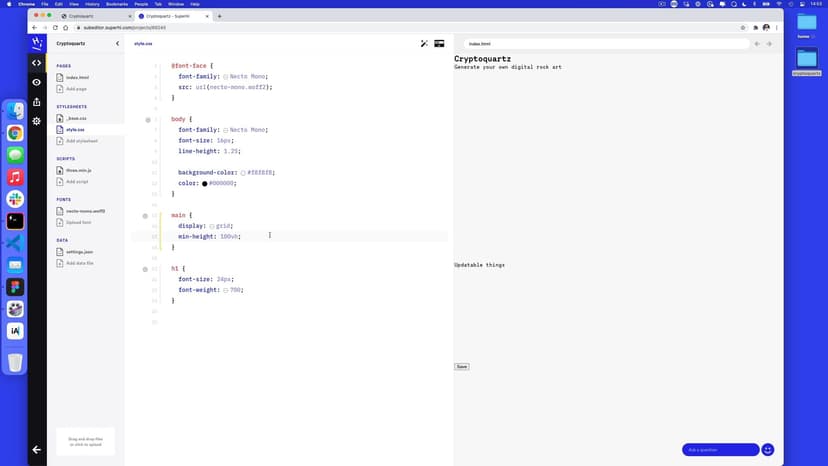Toggle the gutter dot beside body rule
This screenshot has height=466, width=828.
tap(148, 120)
